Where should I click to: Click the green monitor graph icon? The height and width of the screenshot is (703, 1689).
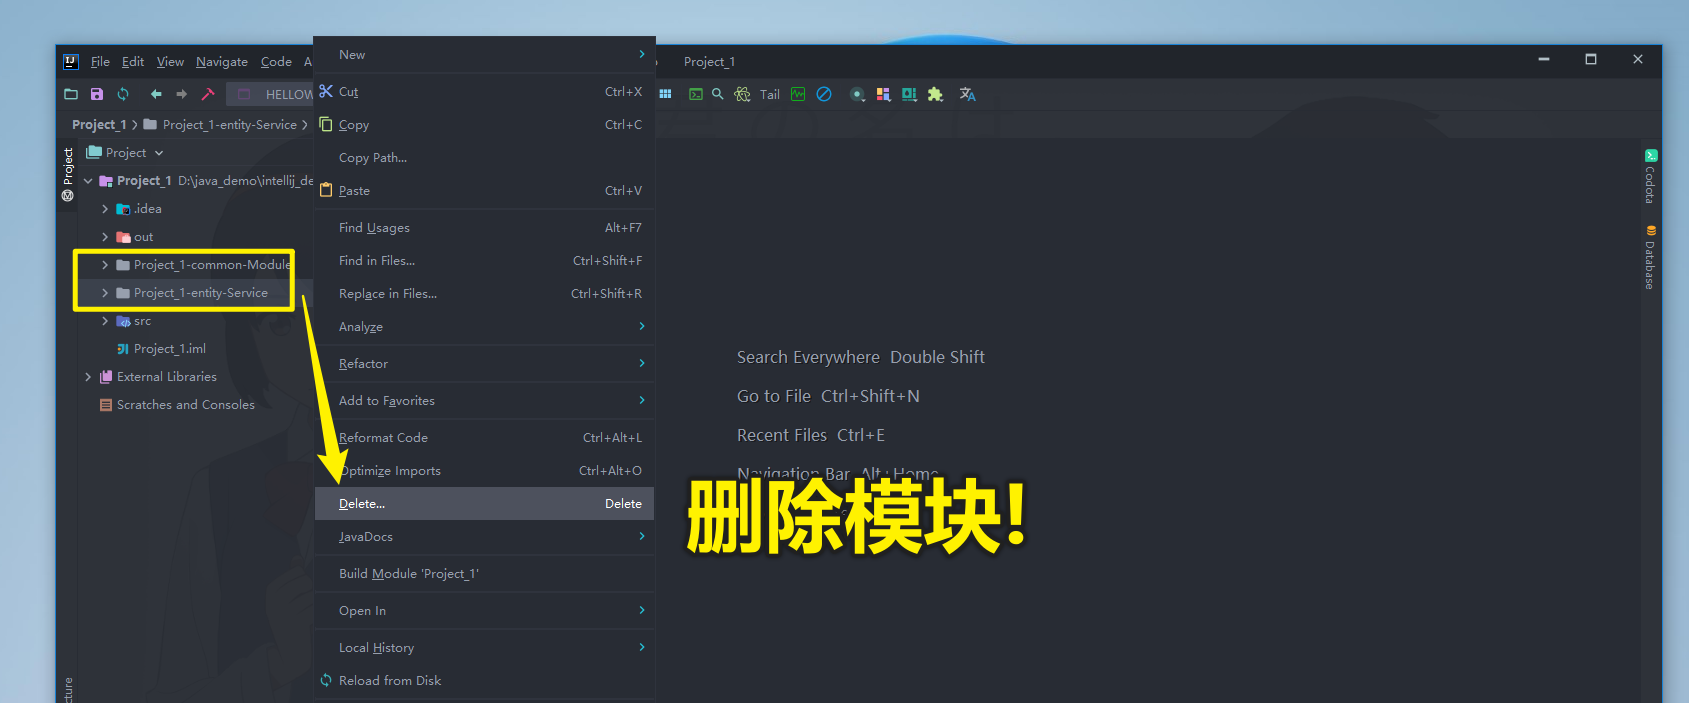798,94
